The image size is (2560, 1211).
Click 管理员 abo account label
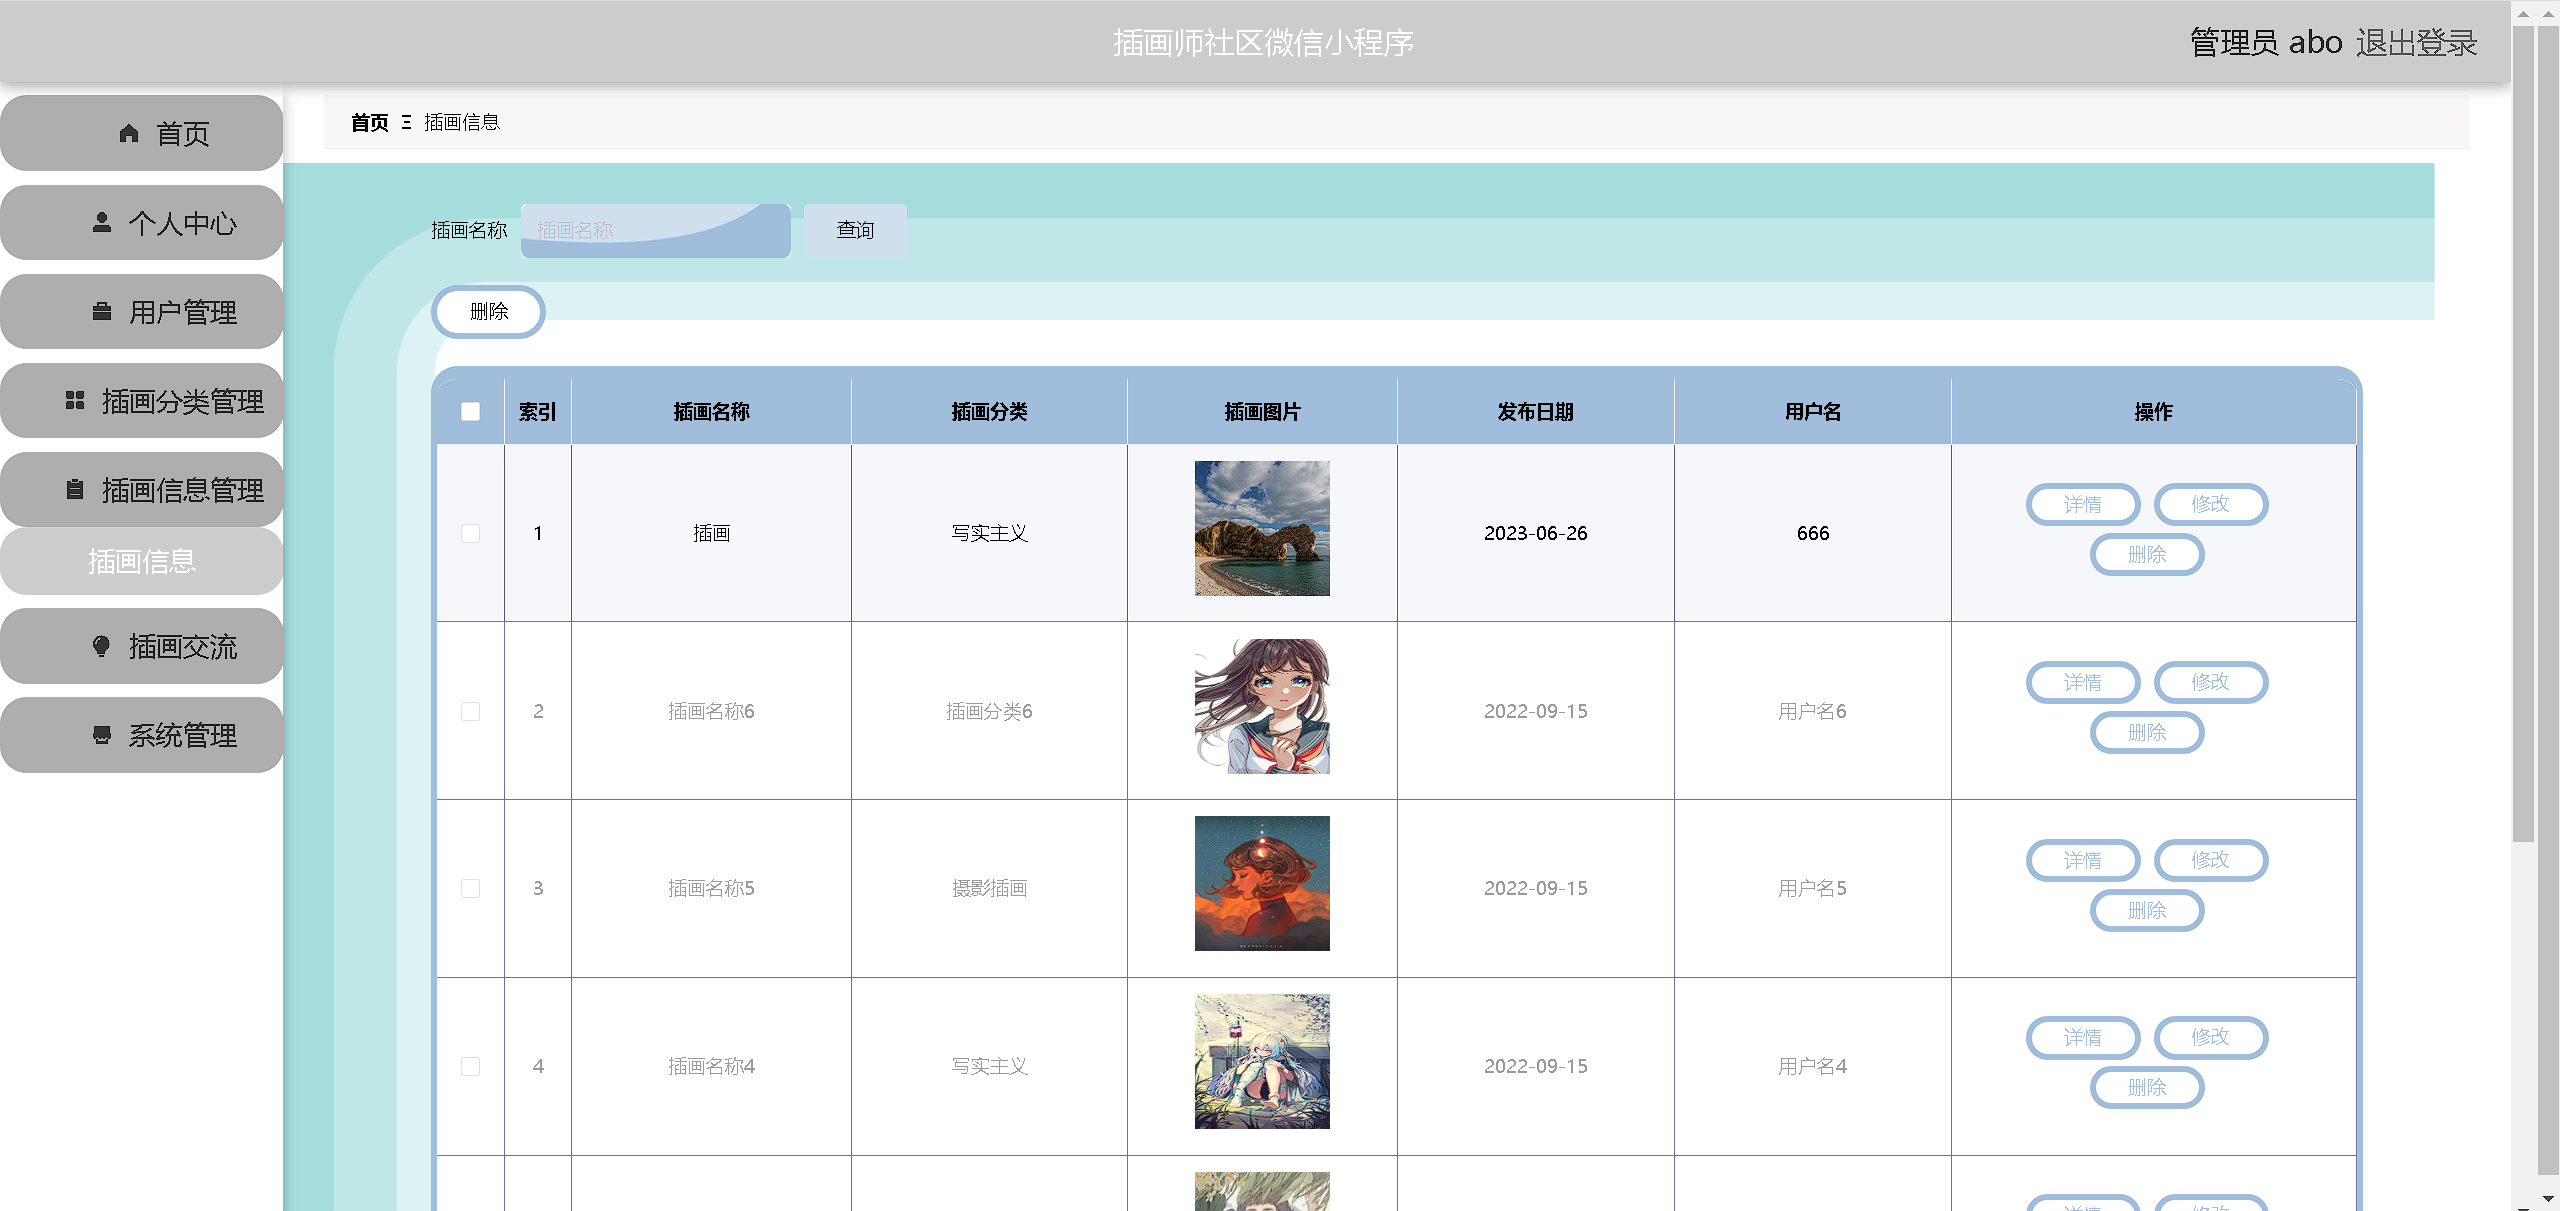click(x=2265, y=42)
